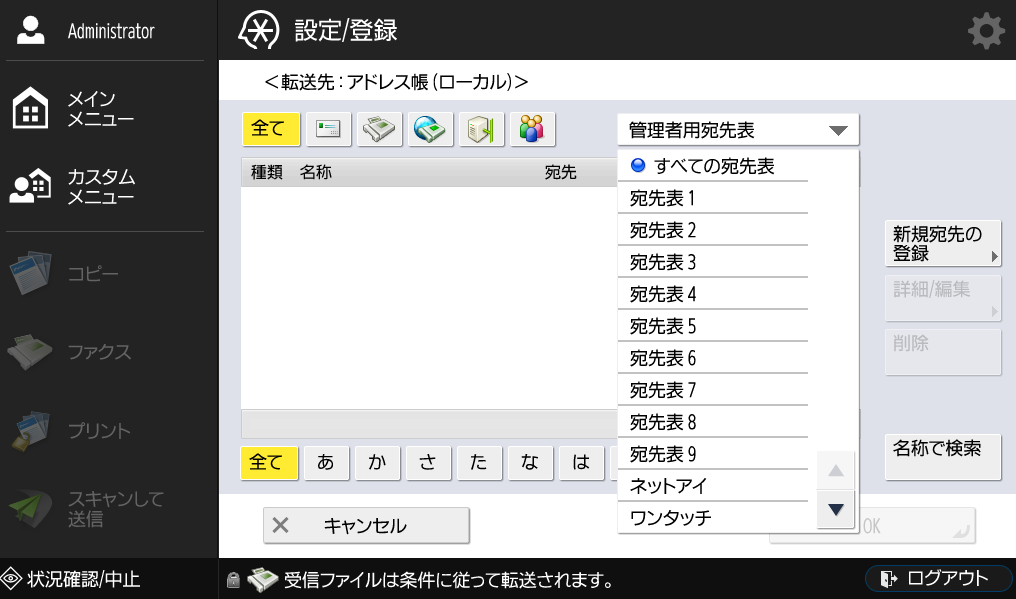Expand the 新規宛先の登録 submenu
The image size is (1016, 599).
[942, 244]
